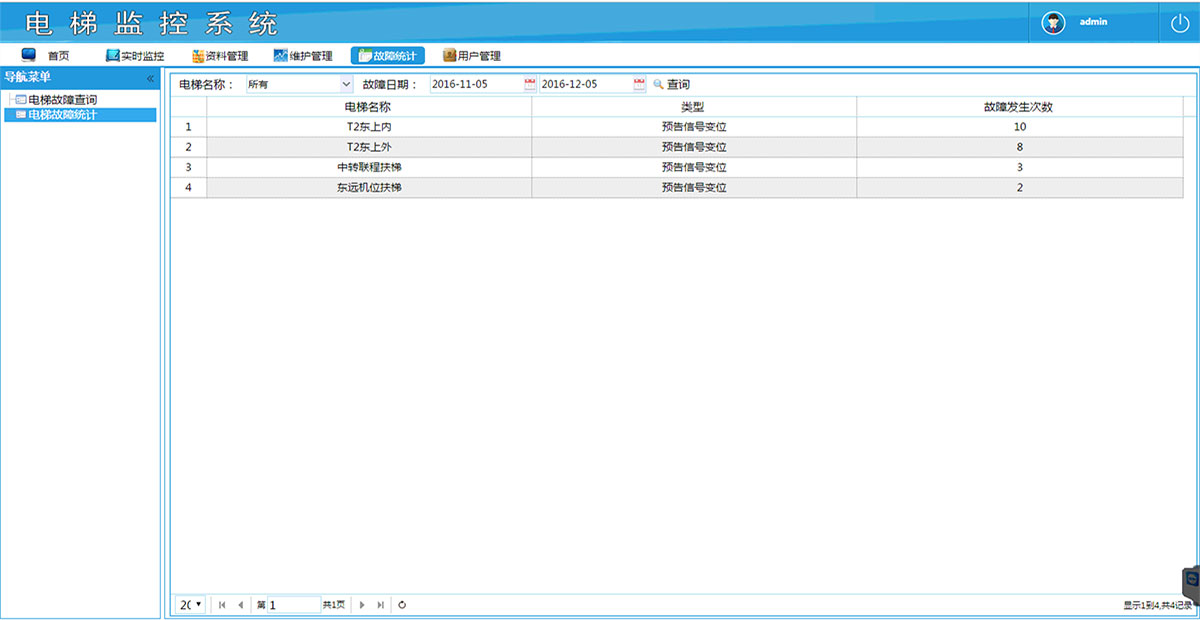Switch to 实时监控 menu tab
The height and width of the screenshot is (620, 1200).
click(135, 56)
